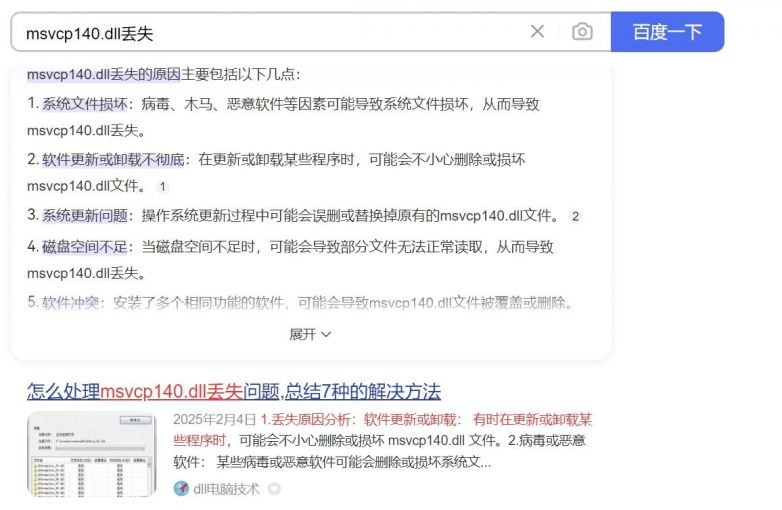This screenshot has height=510, width=782.
Task: Open citation reference 2
Action: pos(576,216)
